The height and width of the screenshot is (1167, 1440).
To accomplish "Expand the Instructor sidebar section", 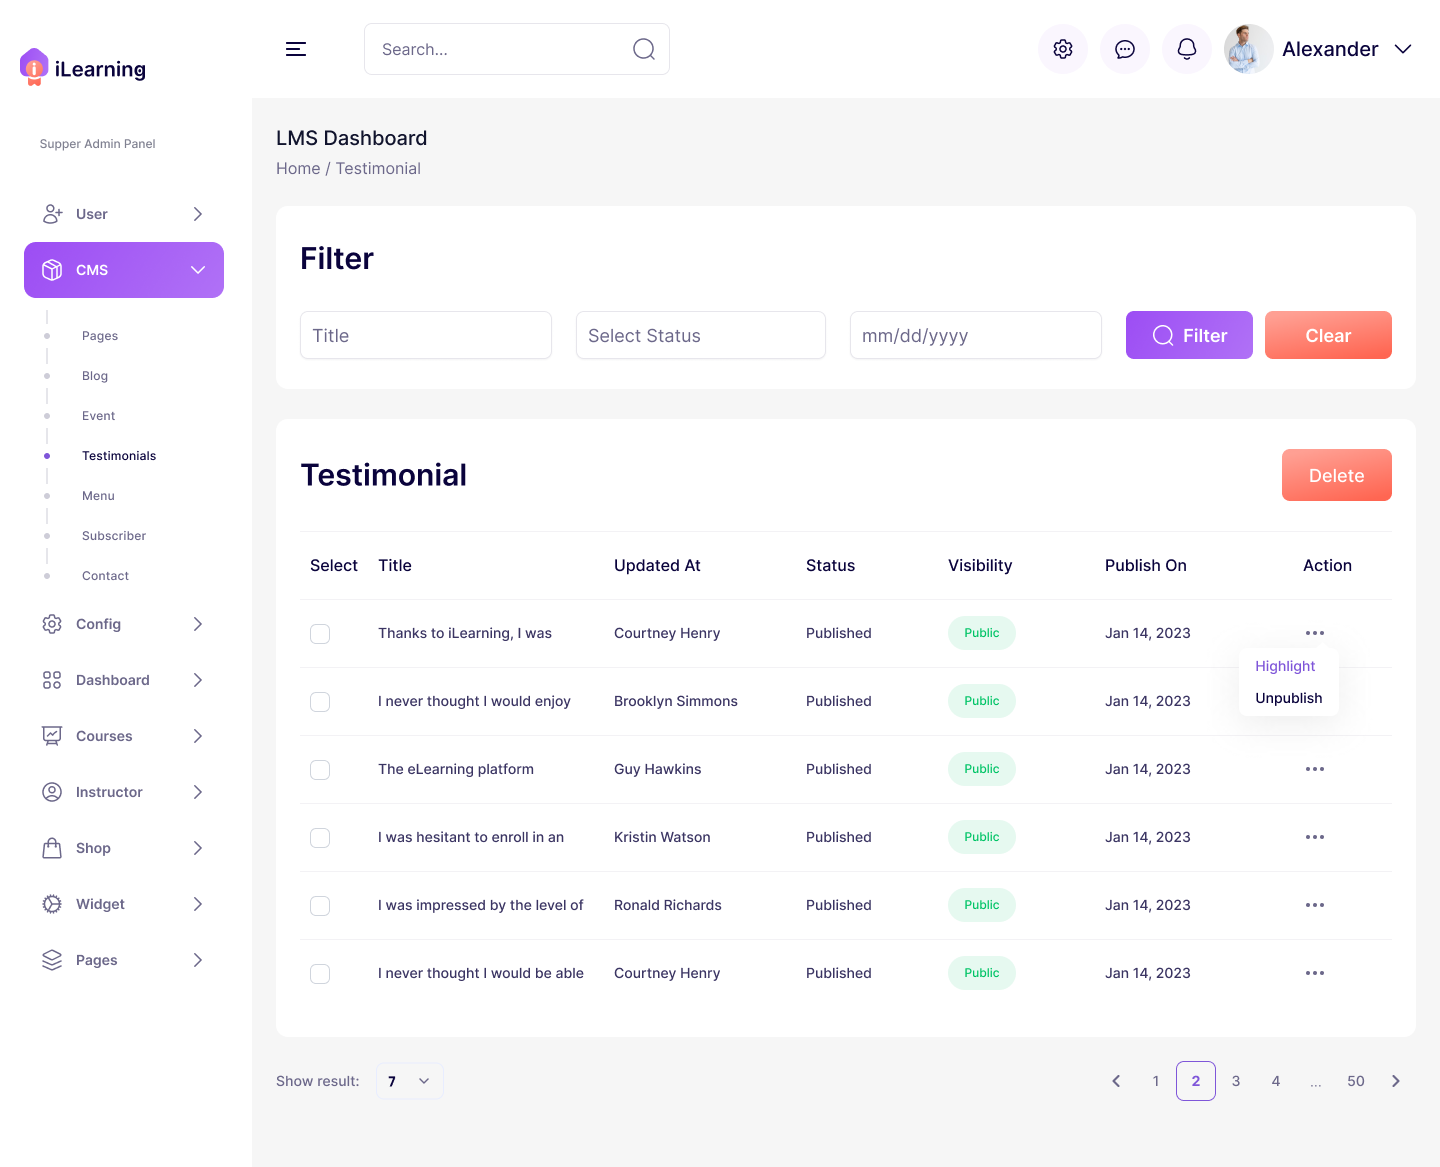I will pyautogui.click(x=198, y=792).
